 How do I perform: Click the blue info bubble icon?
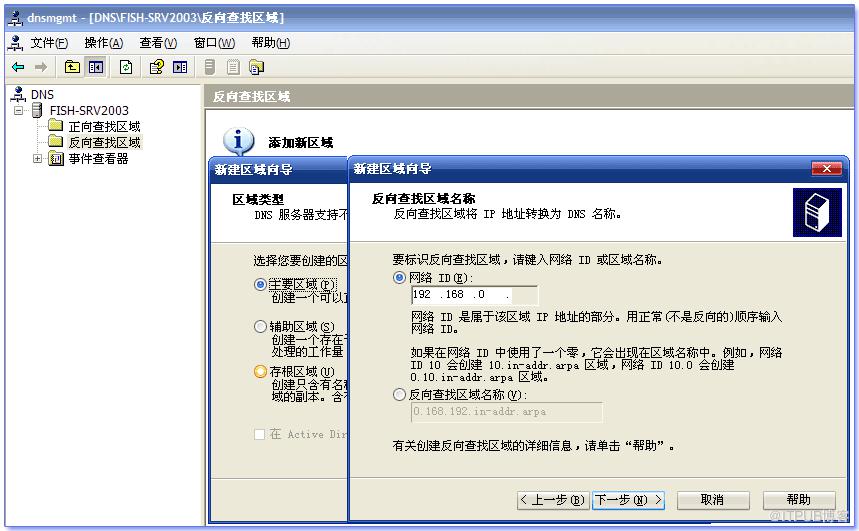[238, 141]
